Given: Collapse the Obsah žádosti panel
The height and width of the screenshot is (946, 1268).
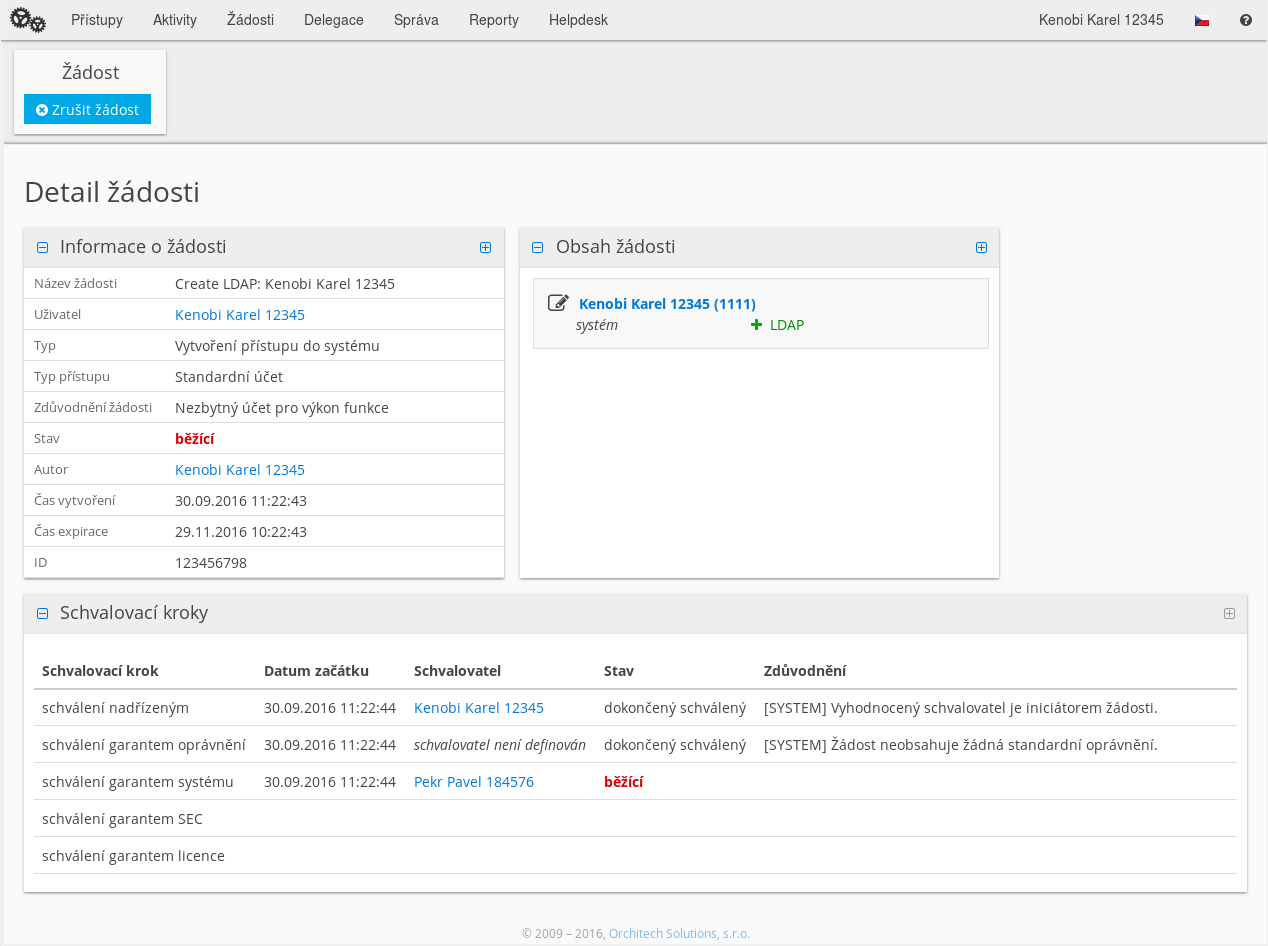Looking at the screenshot, I should [x=538, y=248].
